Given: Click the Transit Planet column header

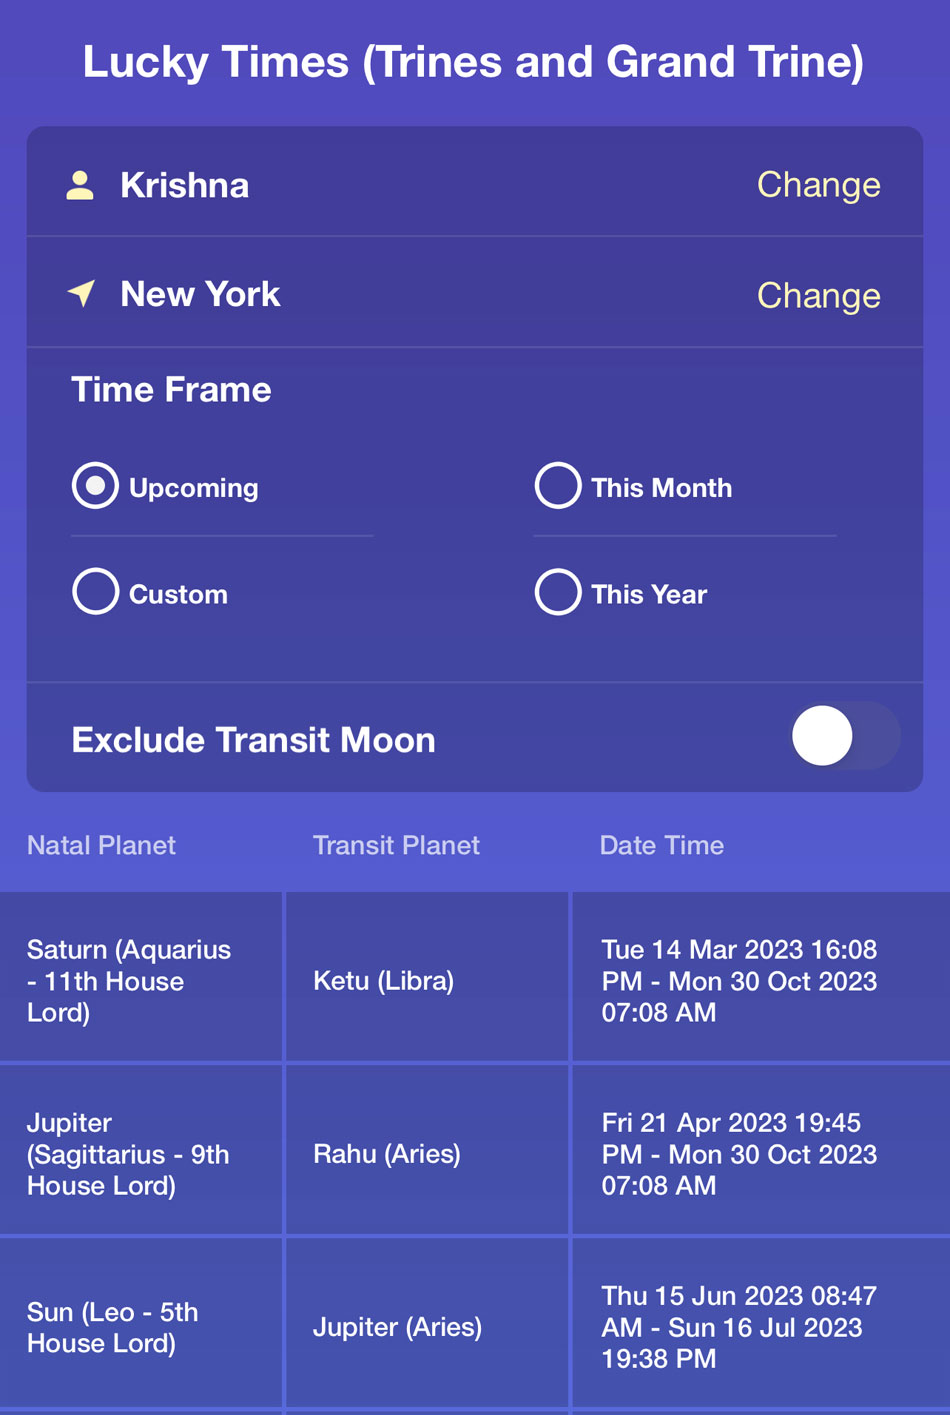Looking at the screenshot, I should pos(396,845).
